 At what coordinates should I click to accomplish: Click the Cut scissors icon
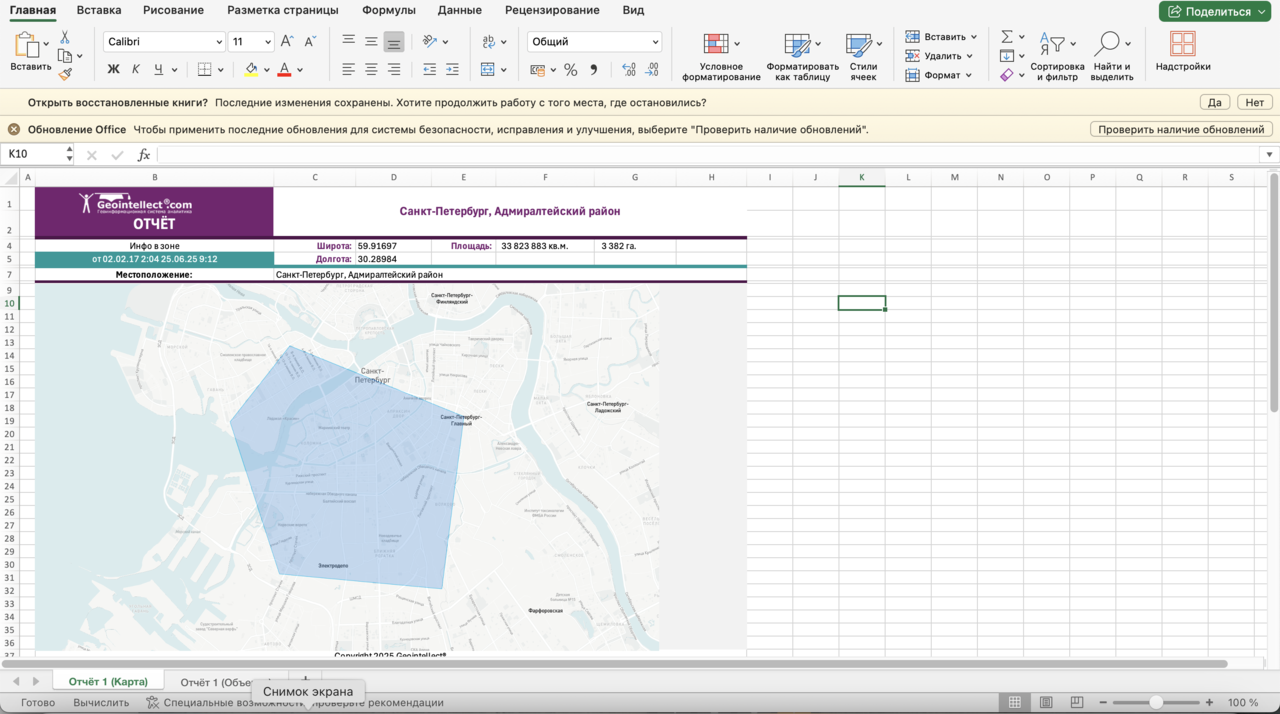[x=65, y=37]
